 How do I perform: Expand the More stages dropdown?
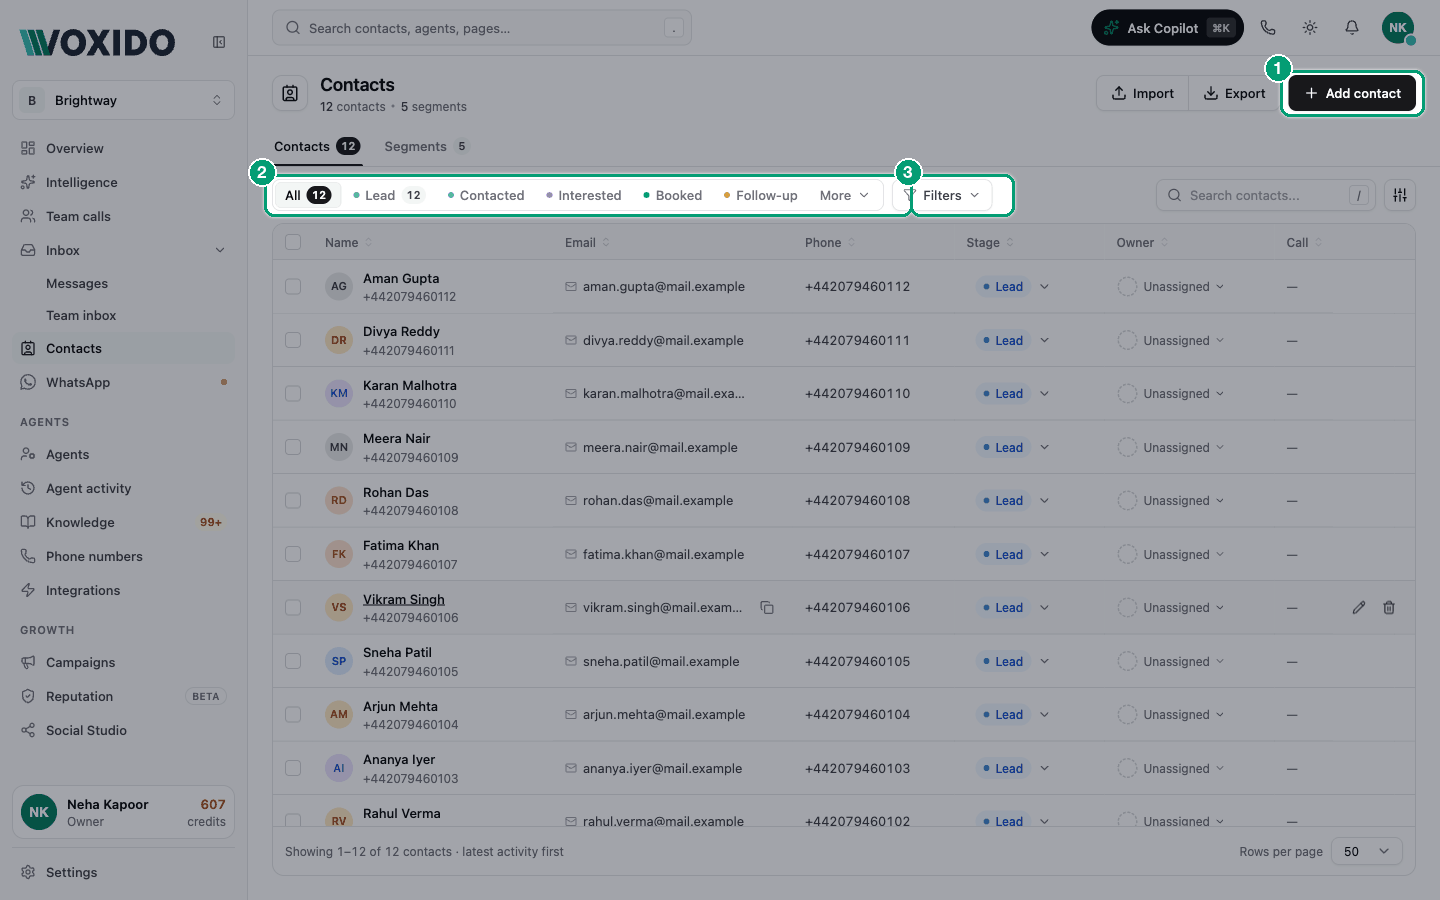click(x=845, y=195)
